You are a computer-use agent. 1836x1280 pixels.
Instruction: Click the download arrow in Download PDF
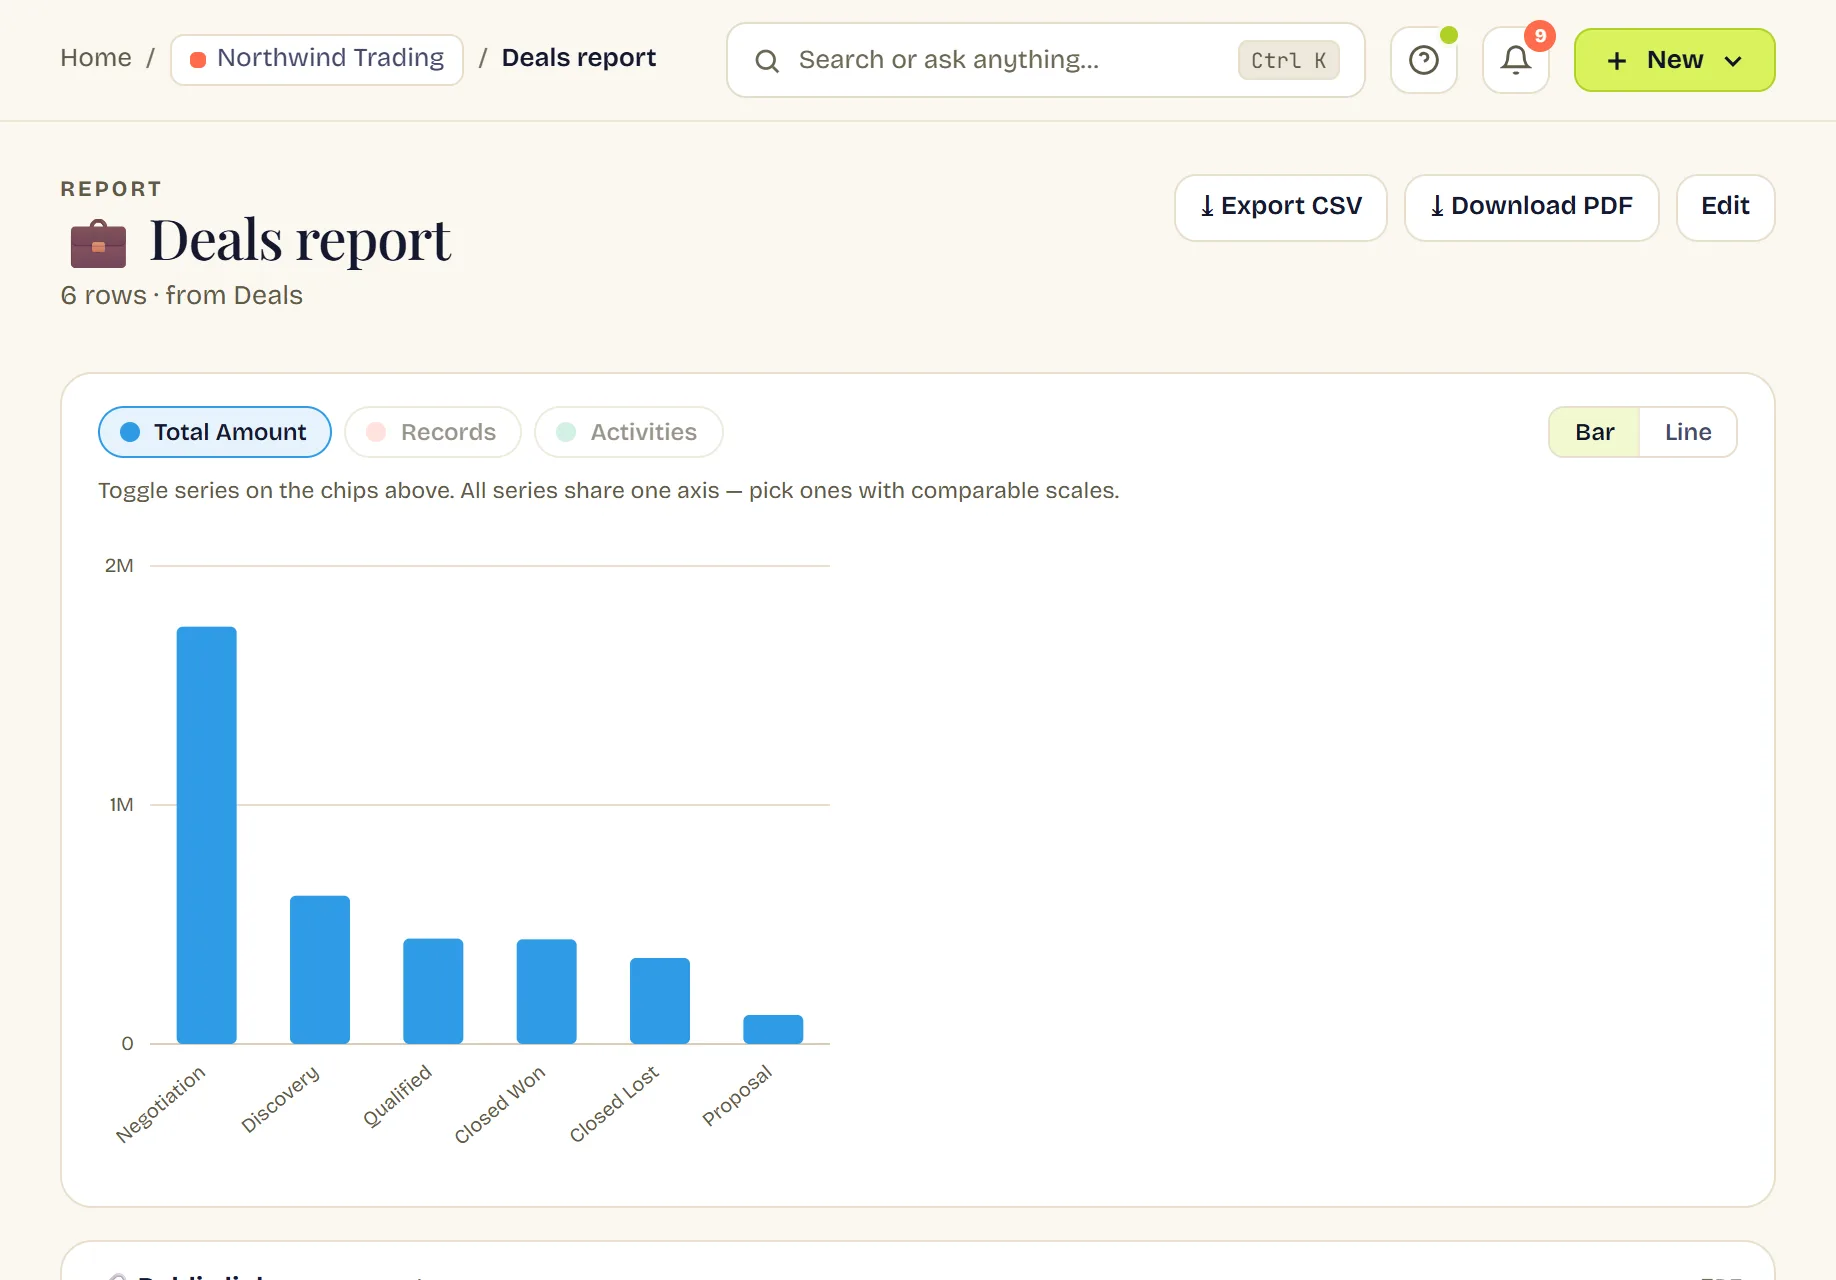click(1437, 206)
